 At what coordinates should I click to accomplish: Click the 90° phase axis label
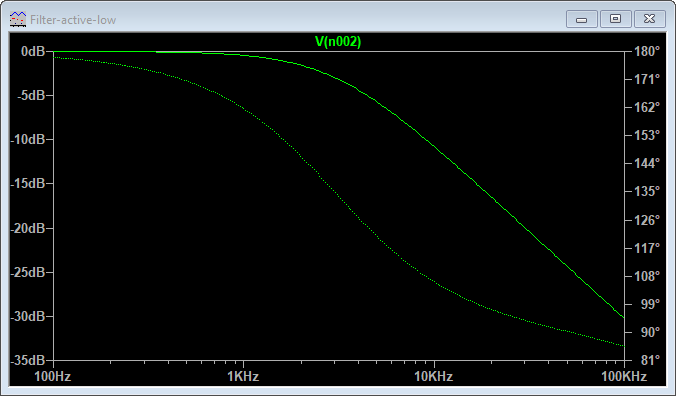tap(651, 332)
